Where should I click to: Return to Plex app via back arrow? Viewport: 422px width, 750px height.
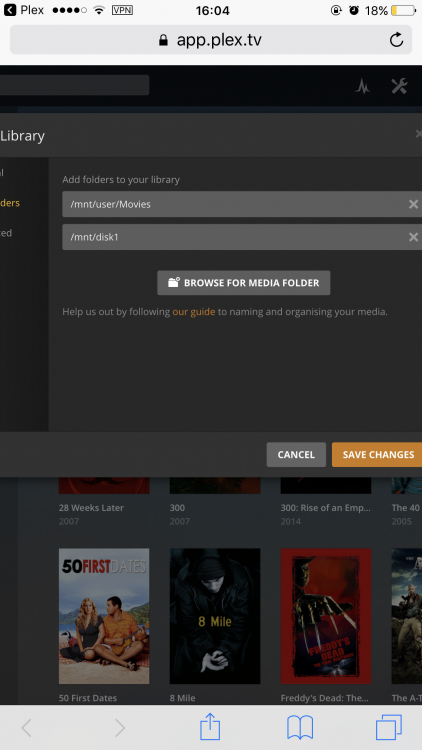[x=10, y=10]
